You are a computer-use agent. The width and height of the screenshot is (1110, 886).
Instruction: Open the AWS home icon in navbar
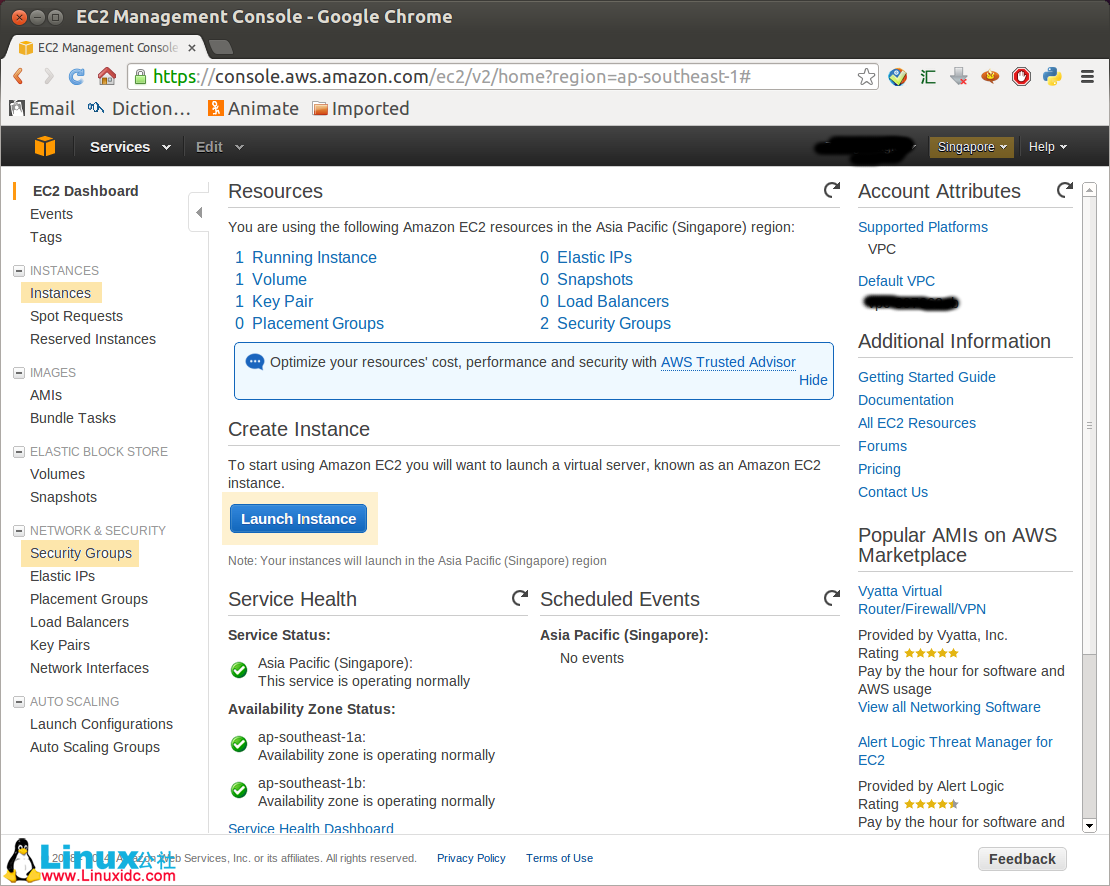coord(45,146)
